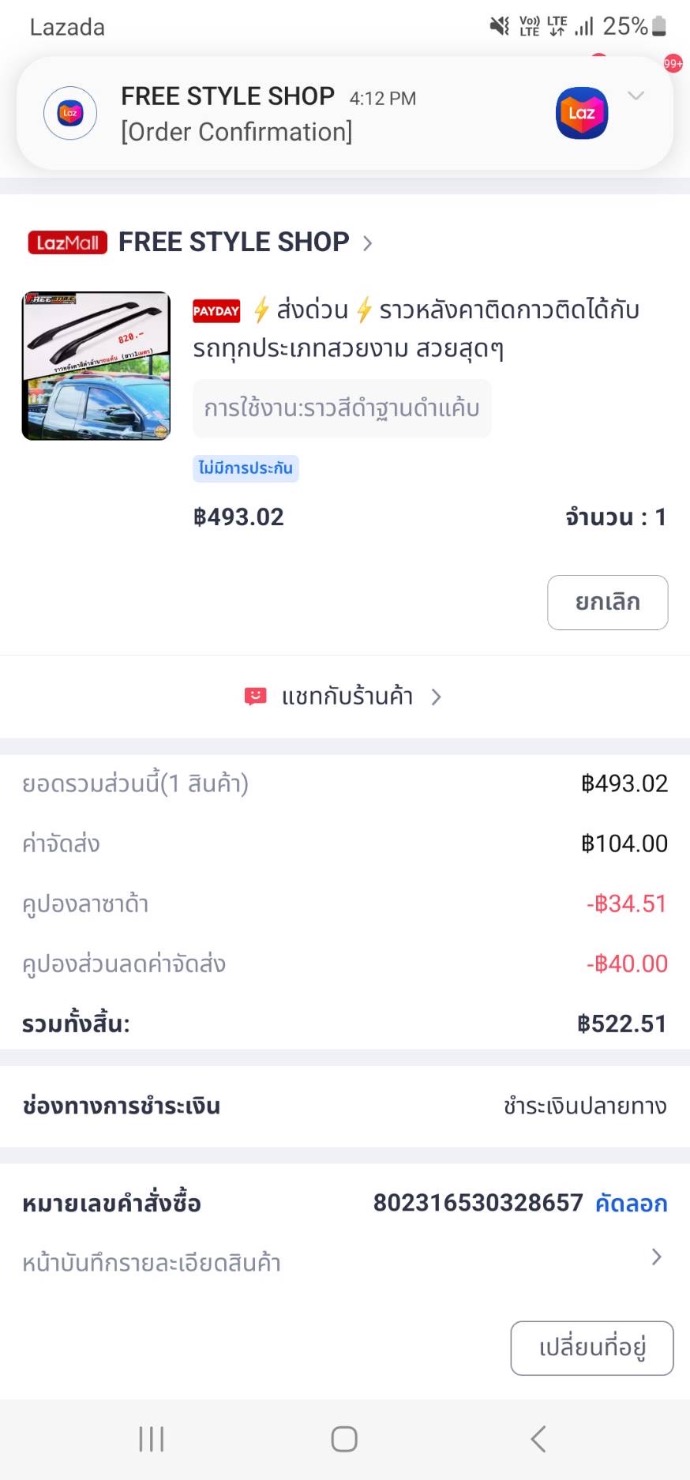Image resolution: width=690 pixels, height=1480 pixels.
Task: Open แชทกับร้านค้า chat with seller
Action: point(347,697)
